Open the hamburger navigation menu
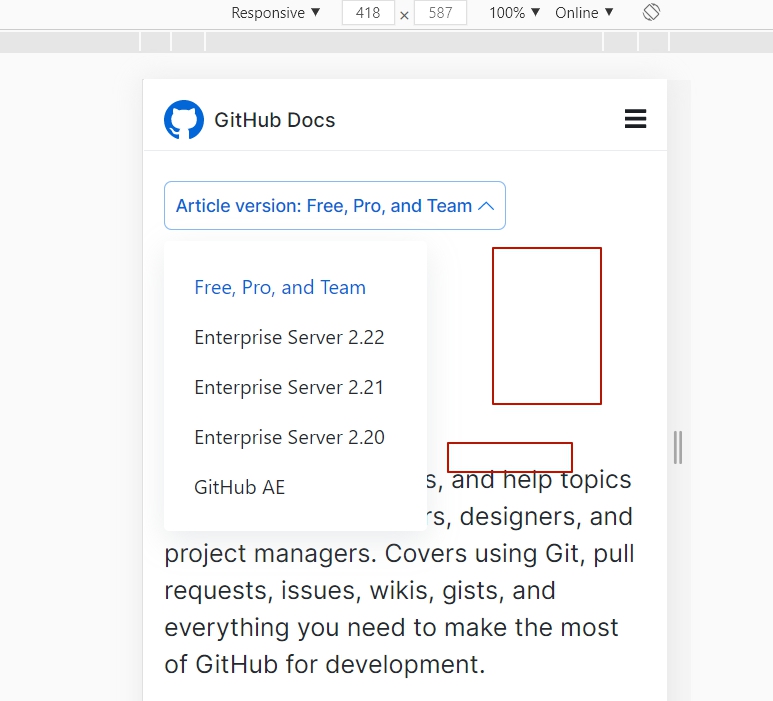The width and height of the screenshot is (773, 701). pos(635,119)
